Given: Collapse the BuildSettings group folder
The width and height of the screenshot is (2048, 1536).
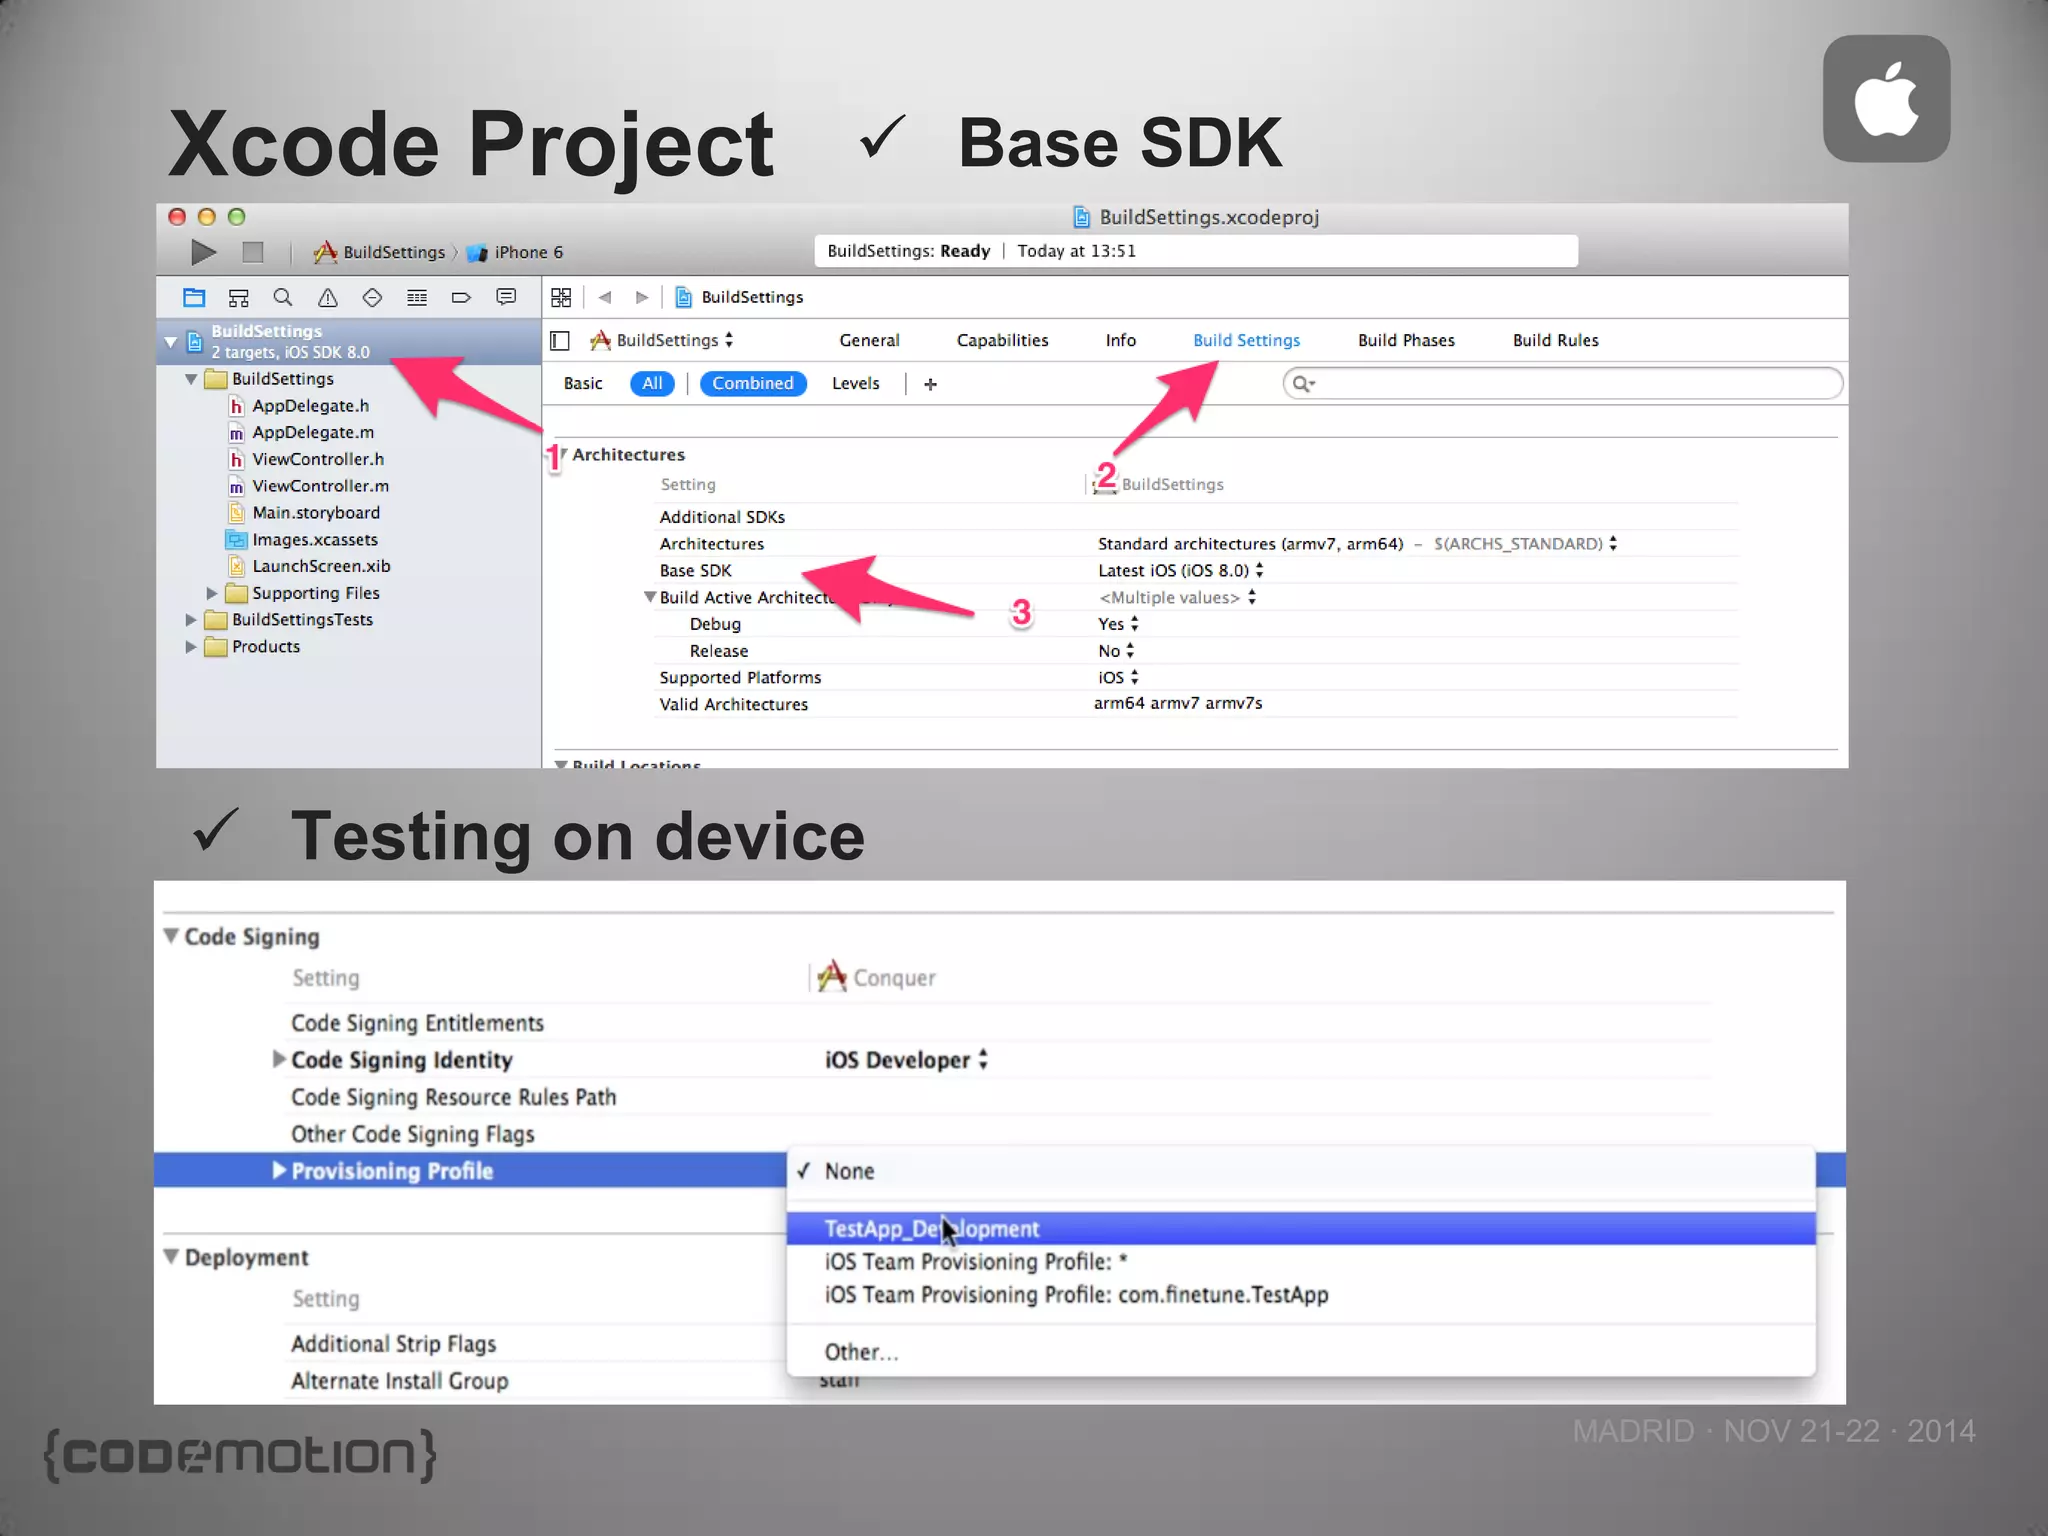Looking at the screenshot, I should pos(190,379).
